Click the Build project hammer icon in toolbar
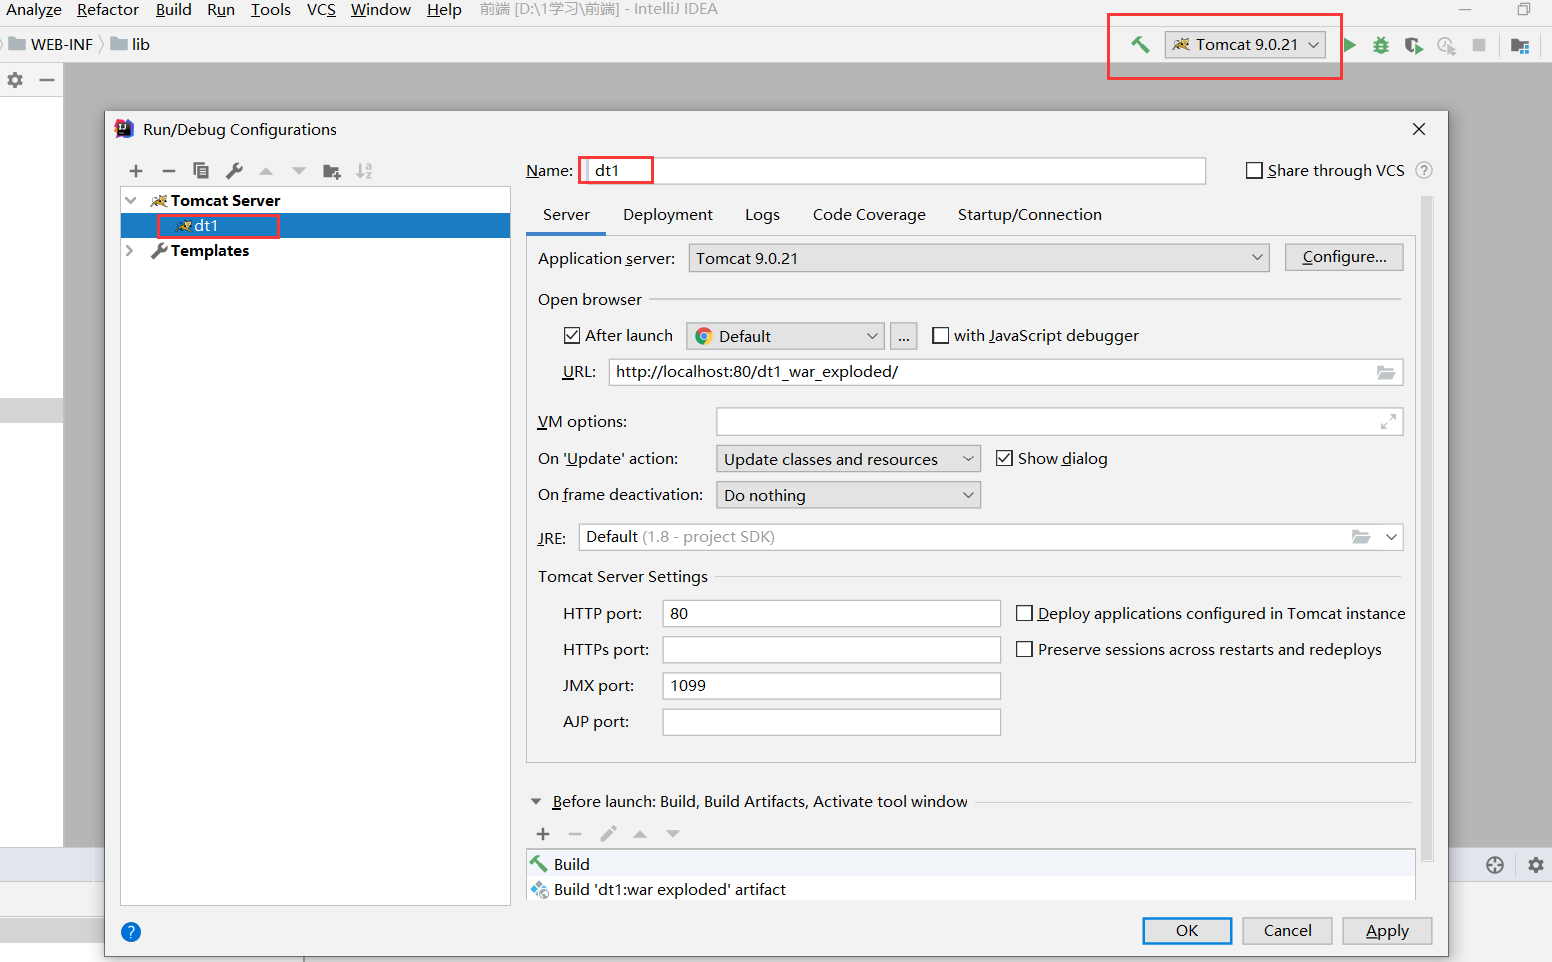Image resolution: width=1552 pixels, height=962 pixels. (1140, 44)
